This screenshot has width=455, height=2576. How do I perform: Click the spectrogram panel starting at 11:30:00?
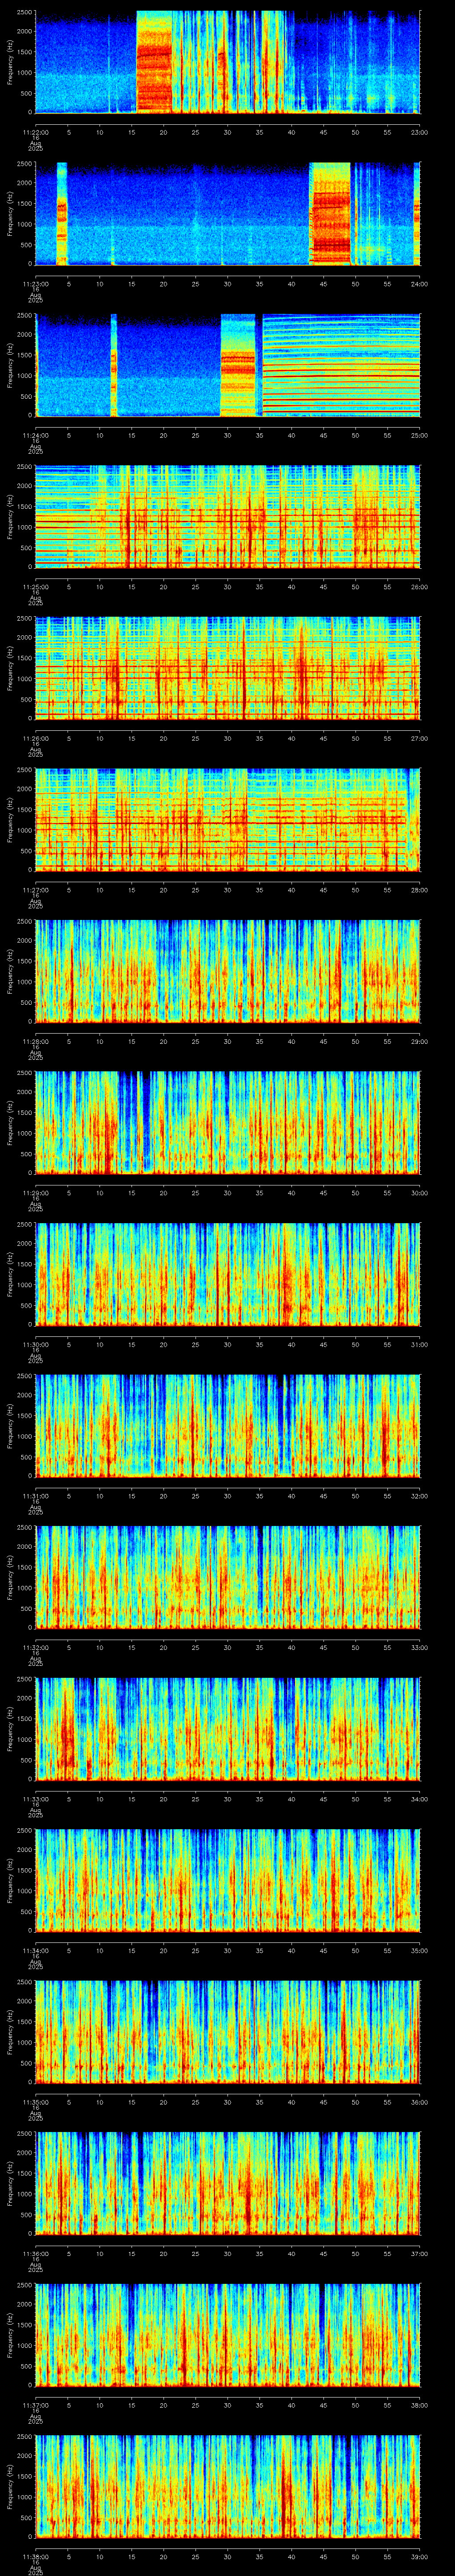[228, 1274]
